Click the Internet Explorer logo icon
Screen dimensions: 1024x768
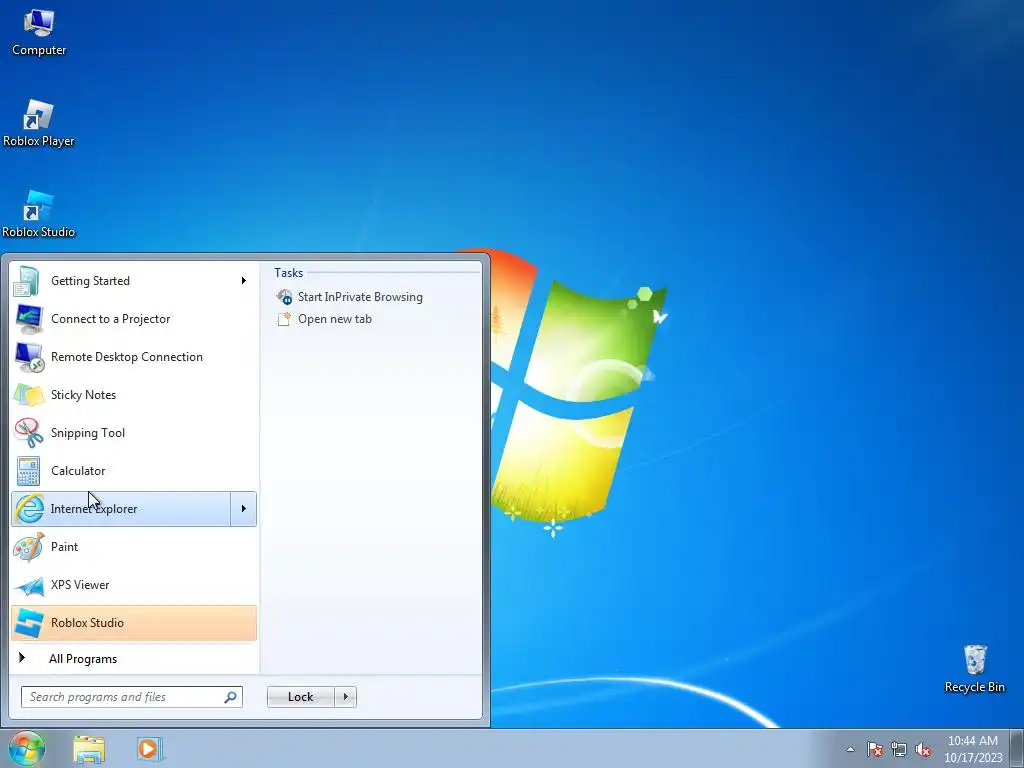(29, 509)
